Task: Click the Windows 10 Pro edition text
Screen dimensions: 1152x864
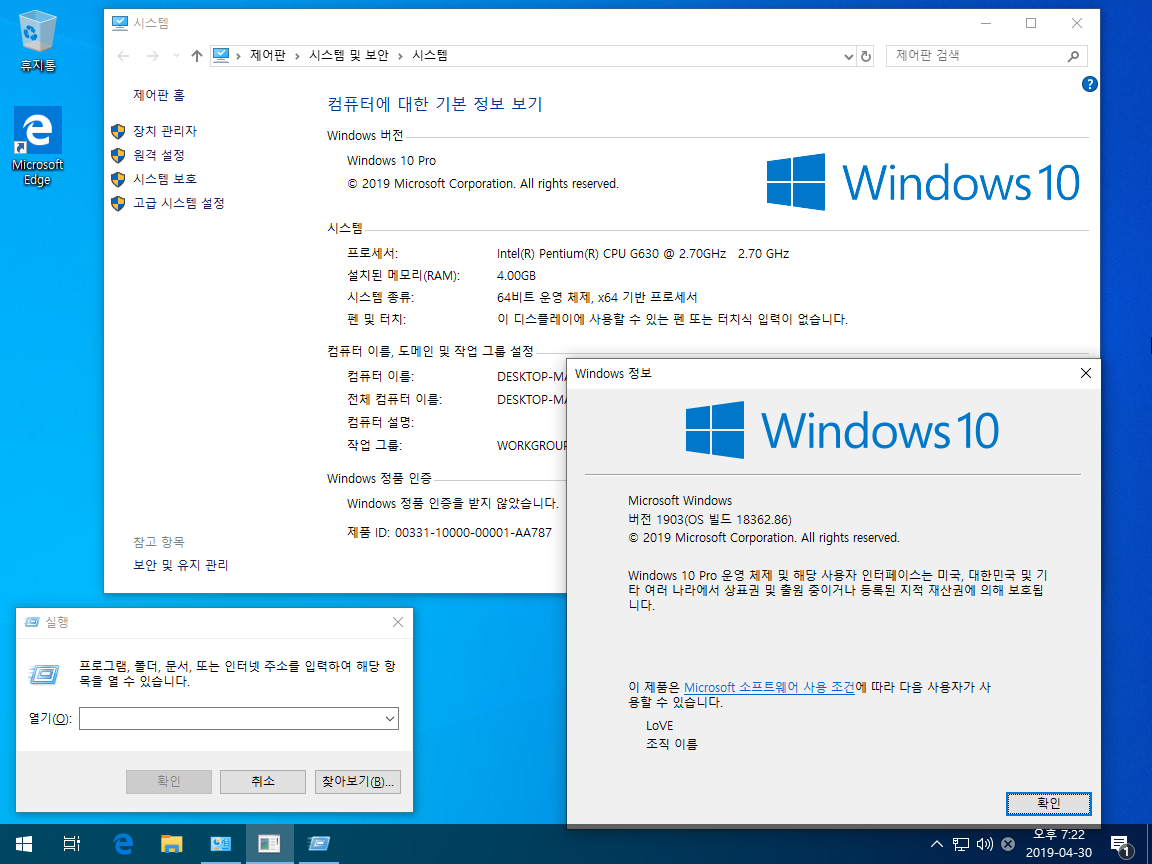Action: pyautogui.click(x=391, y=160)
